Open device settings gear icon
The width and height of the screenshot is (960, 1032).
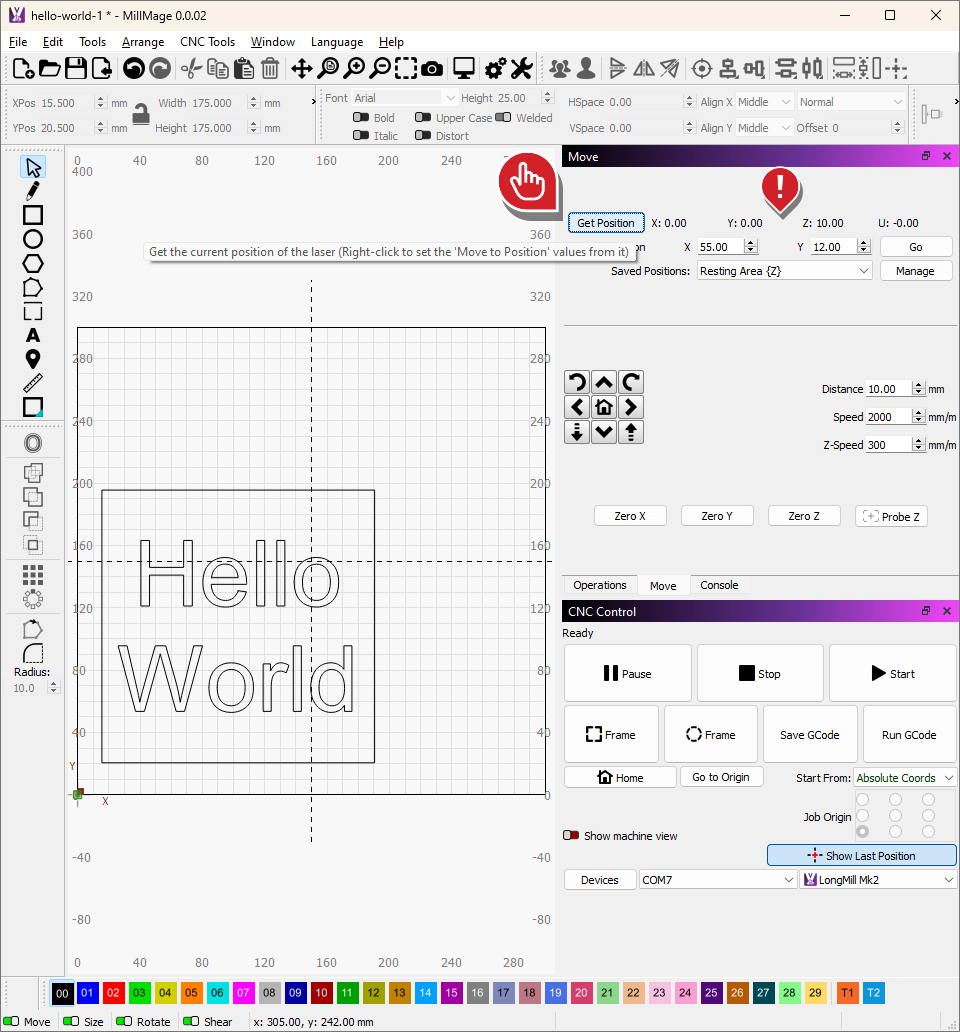(x=494, y=68)
